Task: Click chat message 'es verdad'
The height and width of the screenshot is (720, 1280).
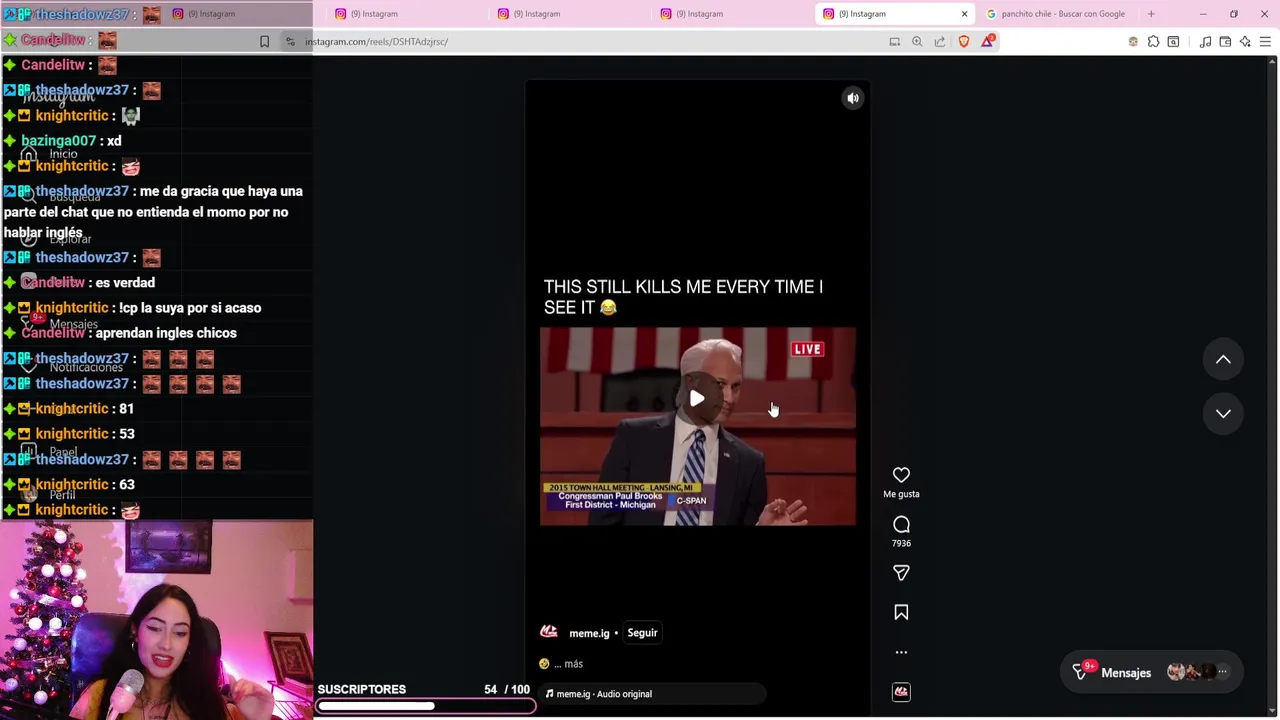Action: (125, 283)
